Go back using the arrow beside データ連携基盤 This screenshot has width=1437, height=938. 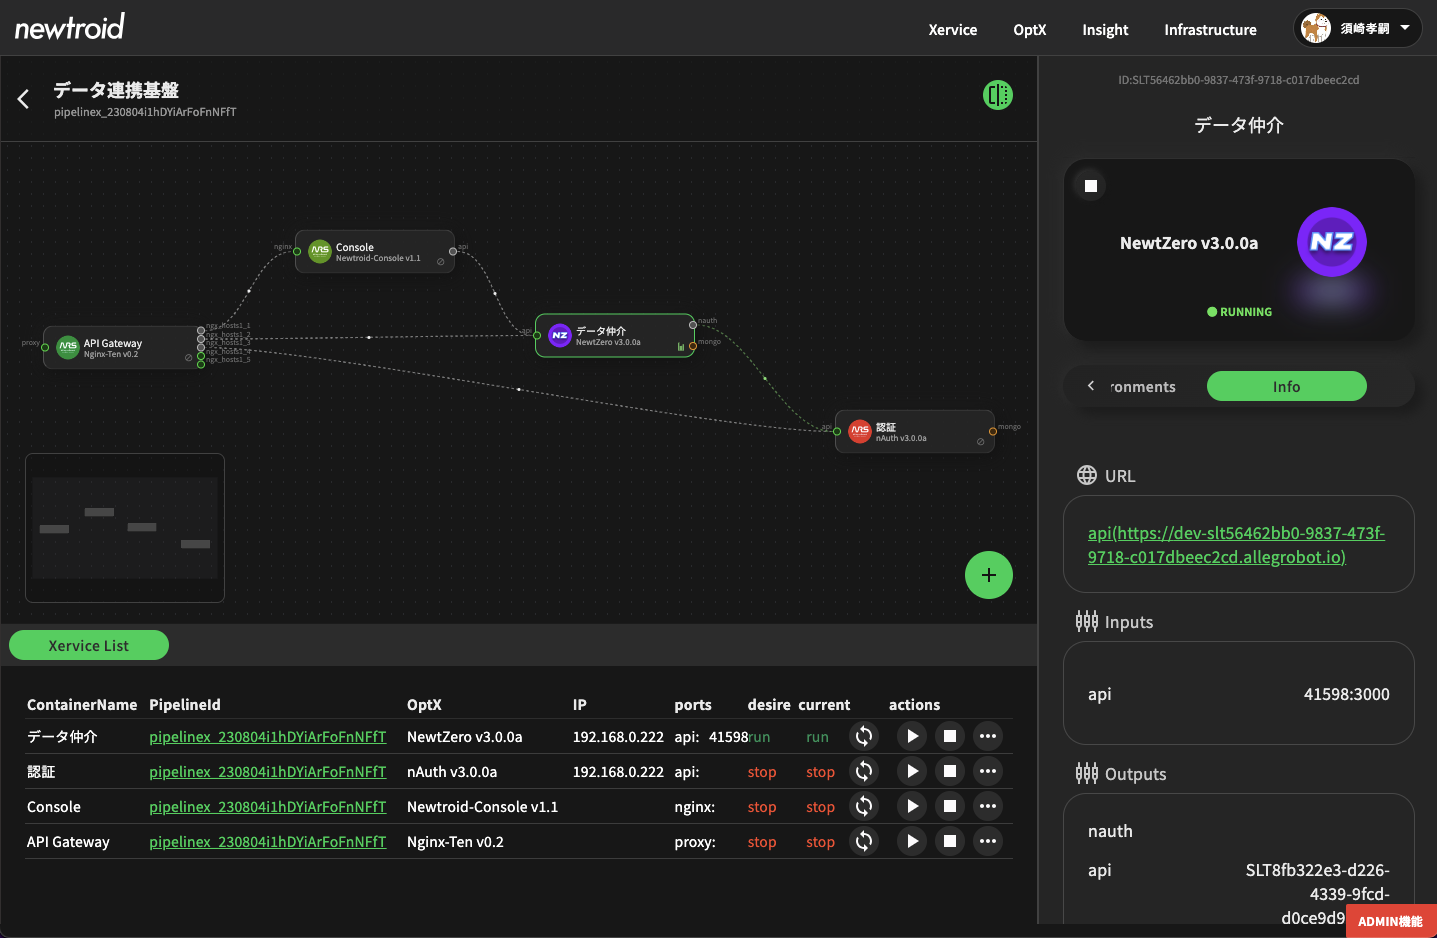coord(23,98)
